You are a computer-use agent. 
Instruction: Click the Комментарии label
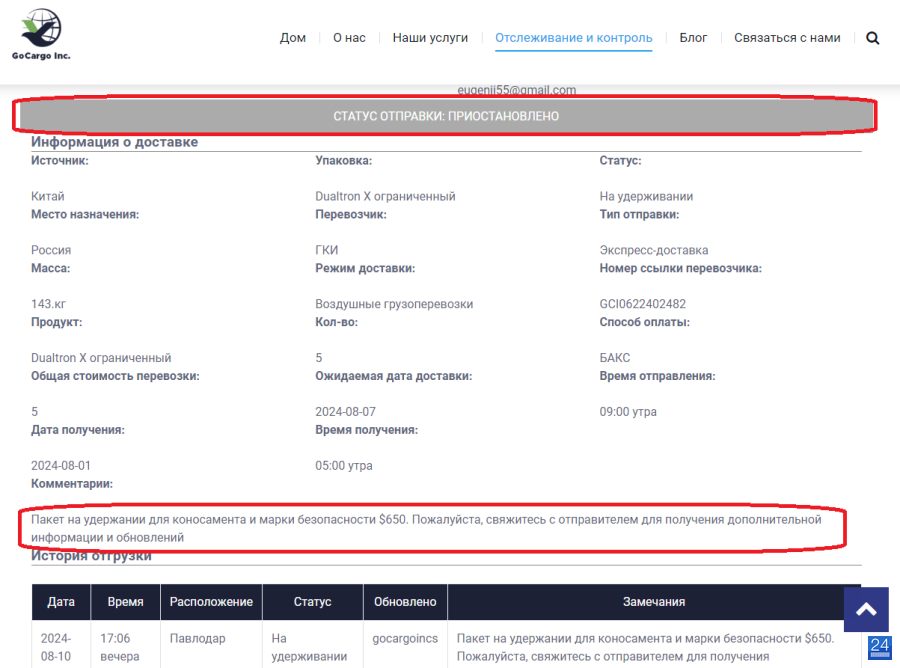[x=72, y=484]
